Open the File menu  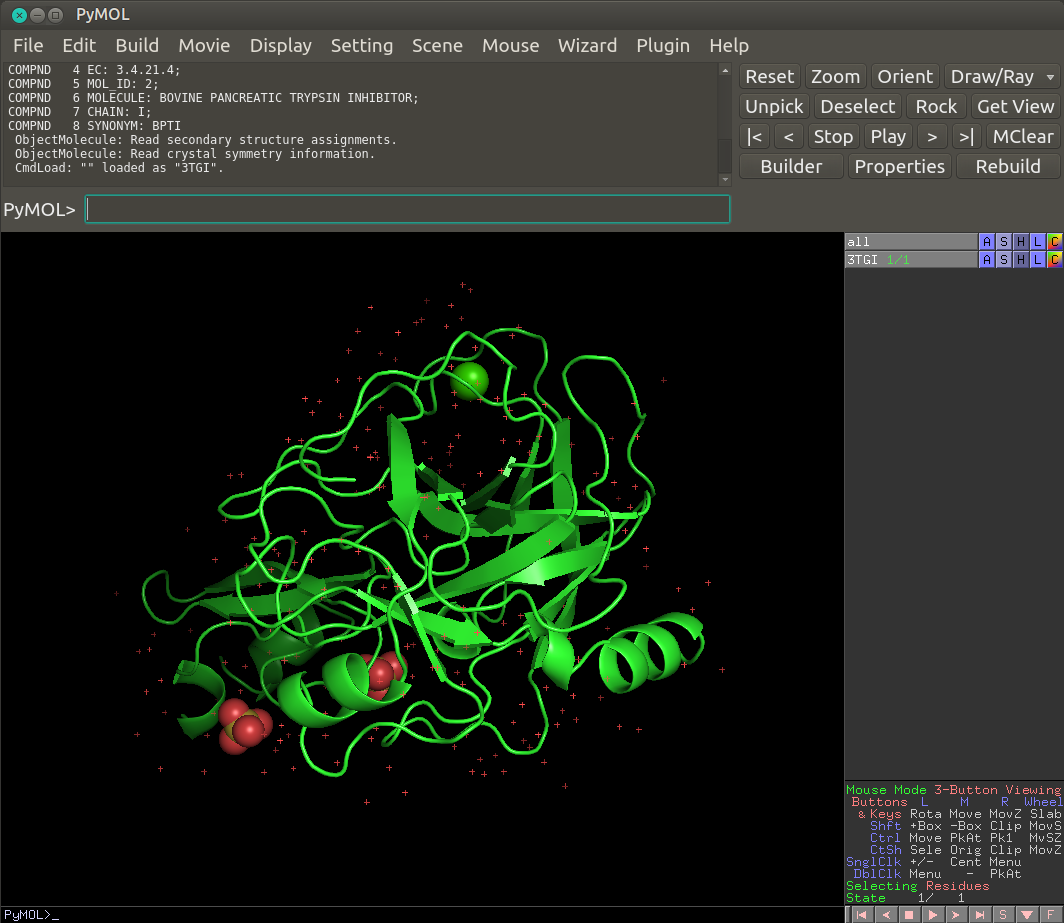pyautogui.click(x=28, y=45)
